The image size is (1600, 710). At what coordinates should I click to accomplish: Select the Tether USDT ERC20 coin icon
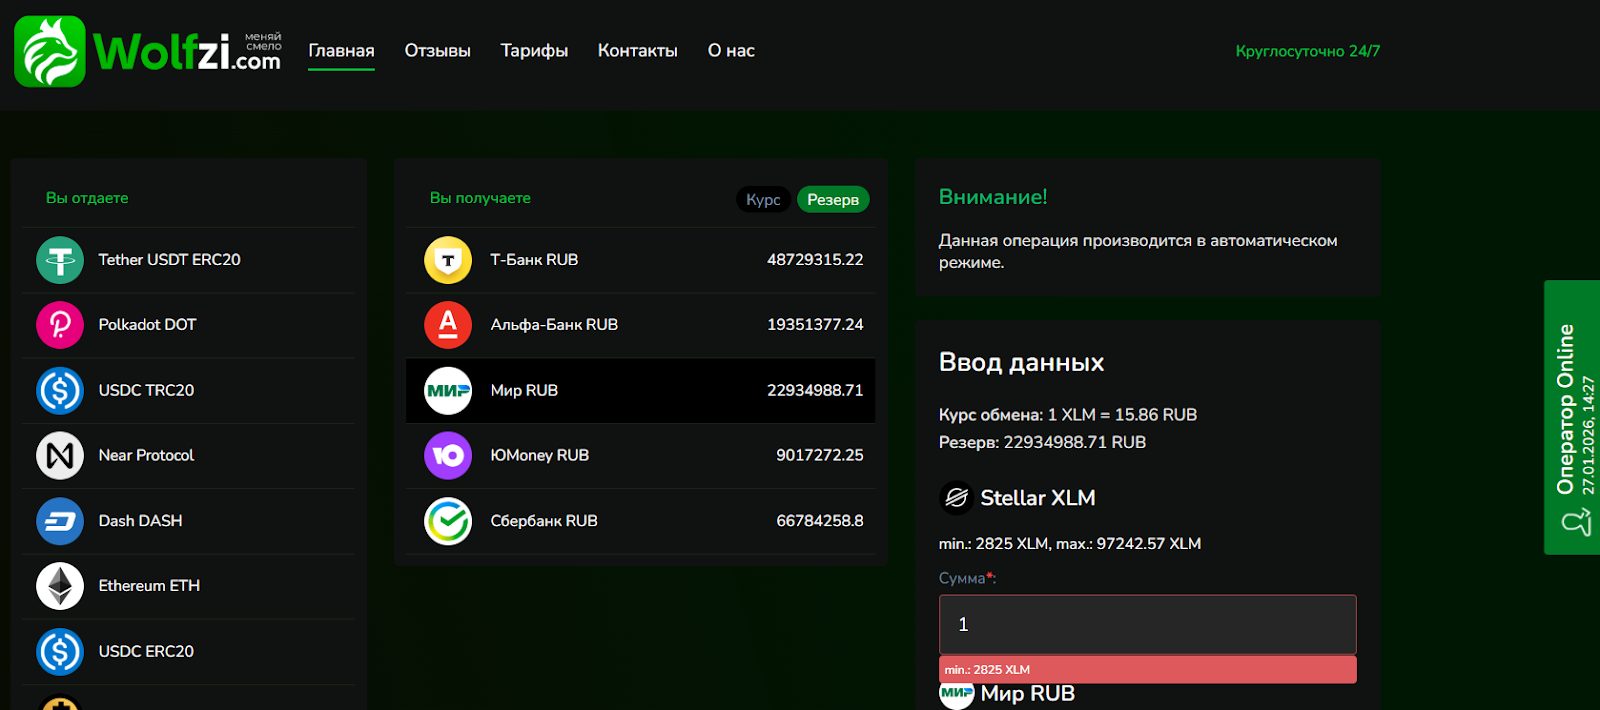click(x=60, y=260)
